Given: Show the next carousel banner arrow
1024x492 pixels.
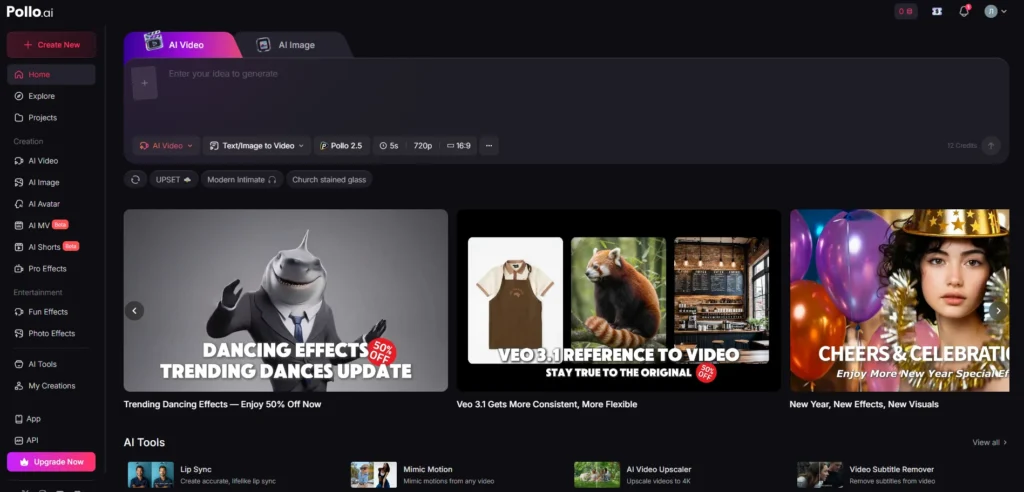Looking at the screenshot, I should [997, 310].
